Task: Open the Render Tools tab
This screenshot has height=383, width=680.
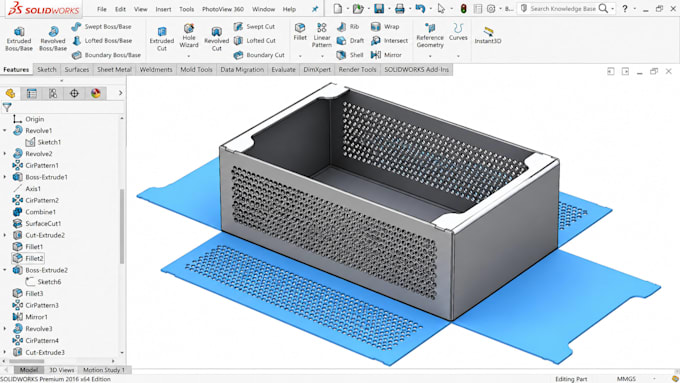Action: (x=357, y=69)
